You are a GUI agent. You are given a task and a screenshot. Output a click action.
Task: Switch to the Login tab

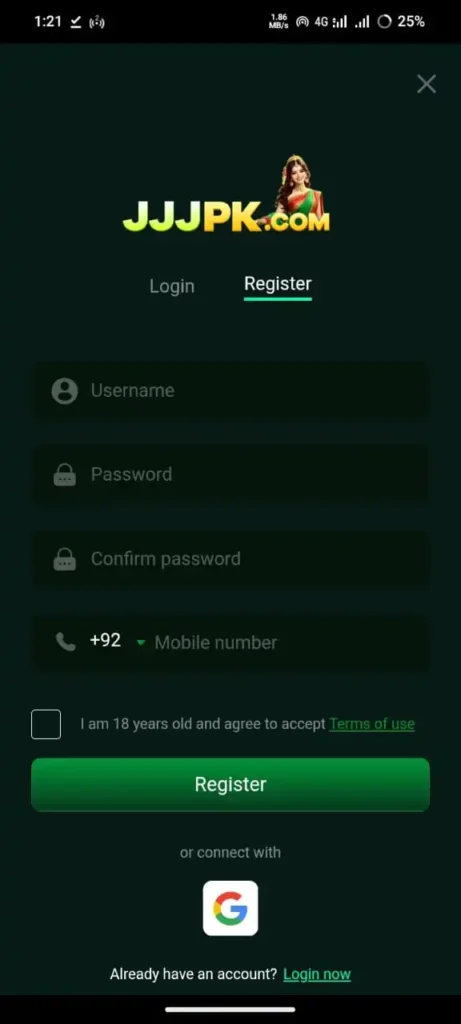click(x=172, y=286)
